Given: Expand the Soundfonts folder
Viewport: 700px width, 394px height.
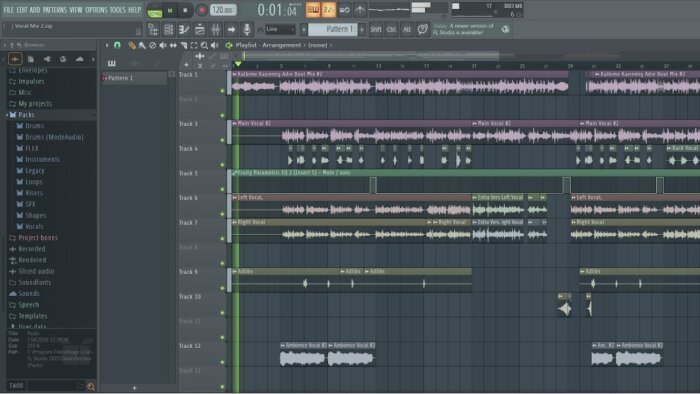Looking at the screenshot, I should pos(30,282).
